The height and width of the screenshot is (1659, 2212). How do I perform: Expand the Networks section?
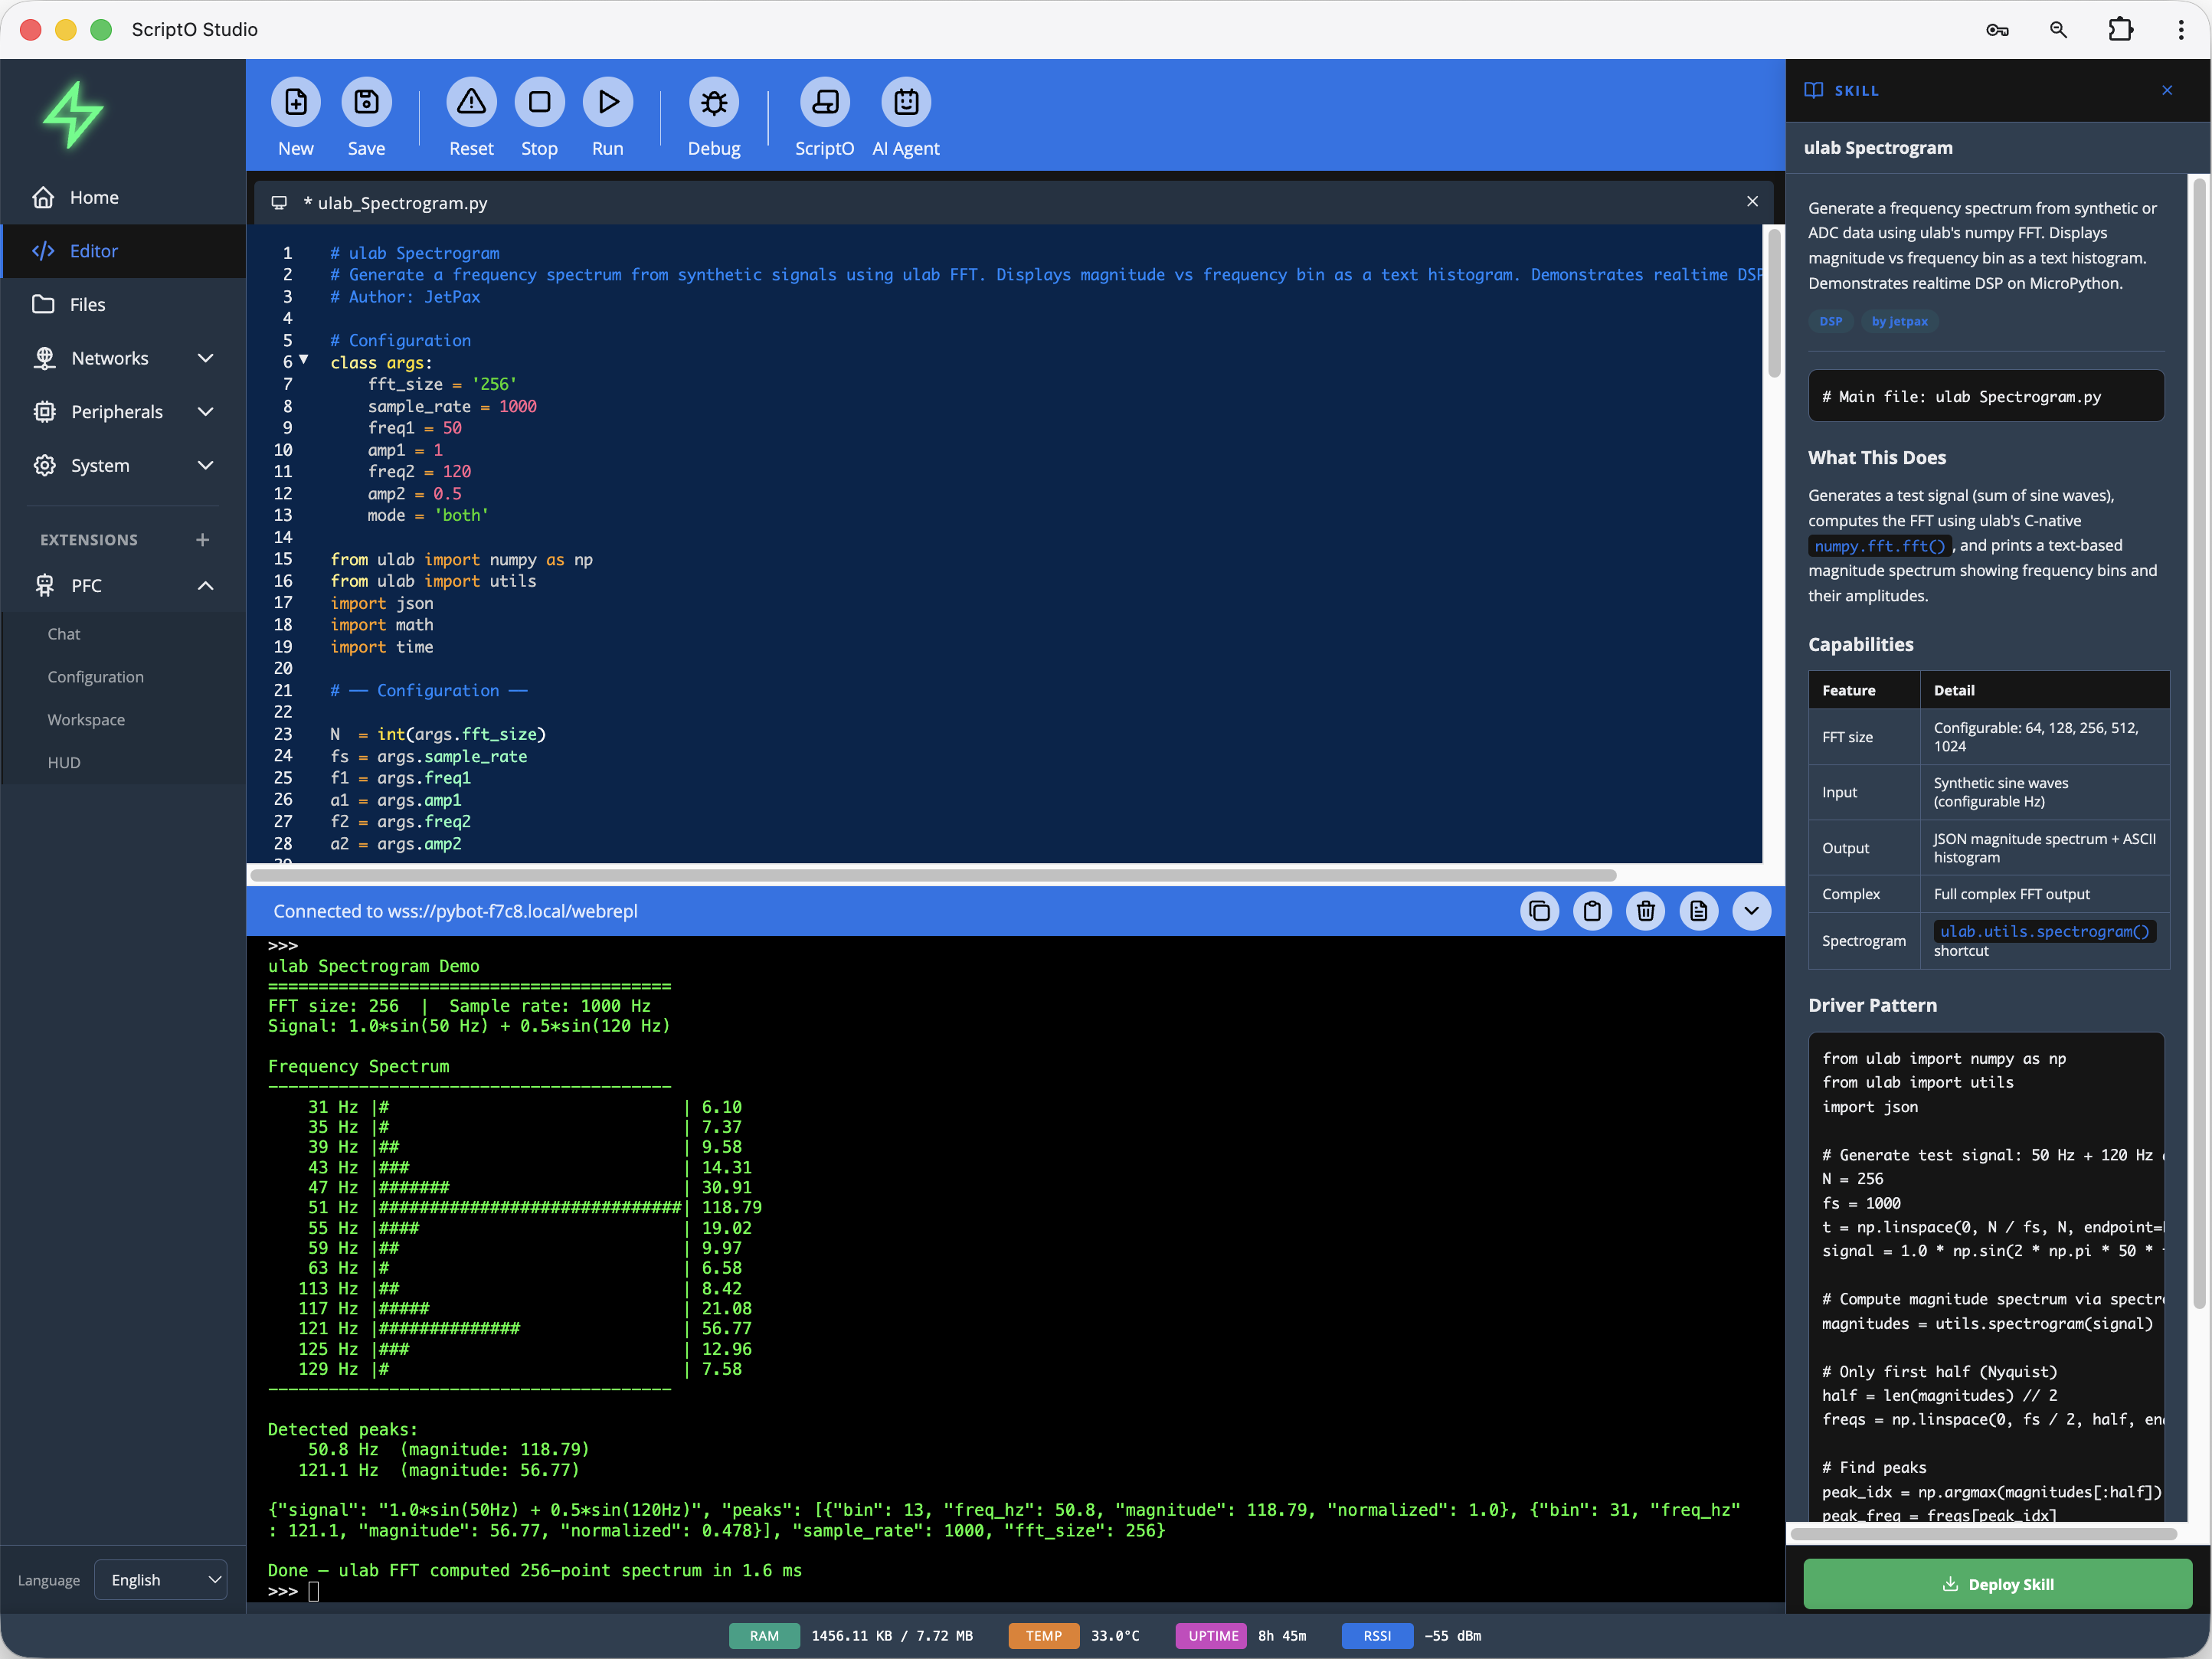click(206, 358)
